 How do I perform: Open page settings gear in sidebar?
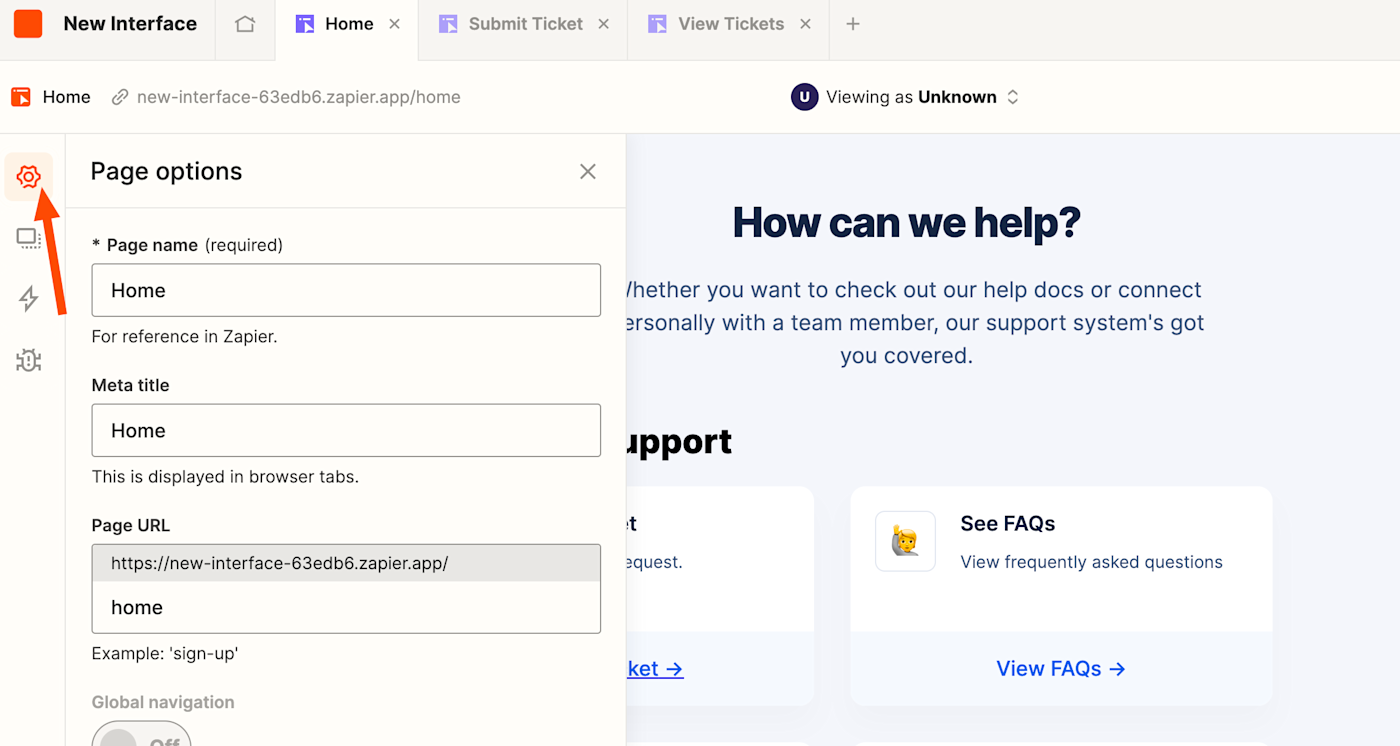tap(29, 177)
